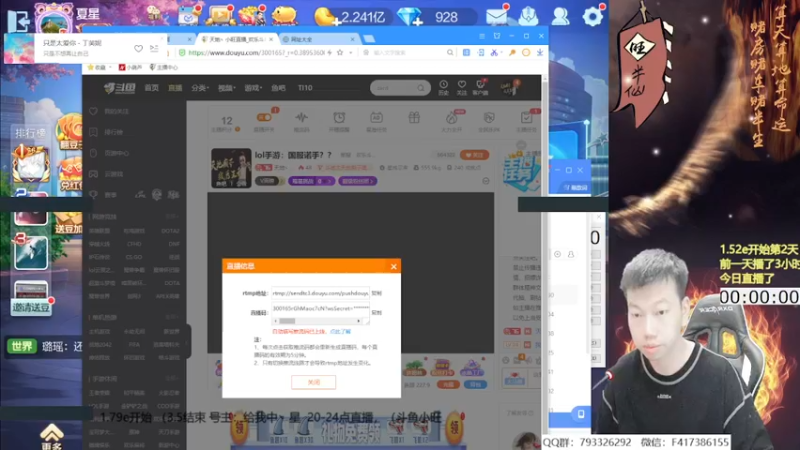Open the gift box icon in streamer toolbar
This screenshot has height=450, width=800.
[414, 118]
